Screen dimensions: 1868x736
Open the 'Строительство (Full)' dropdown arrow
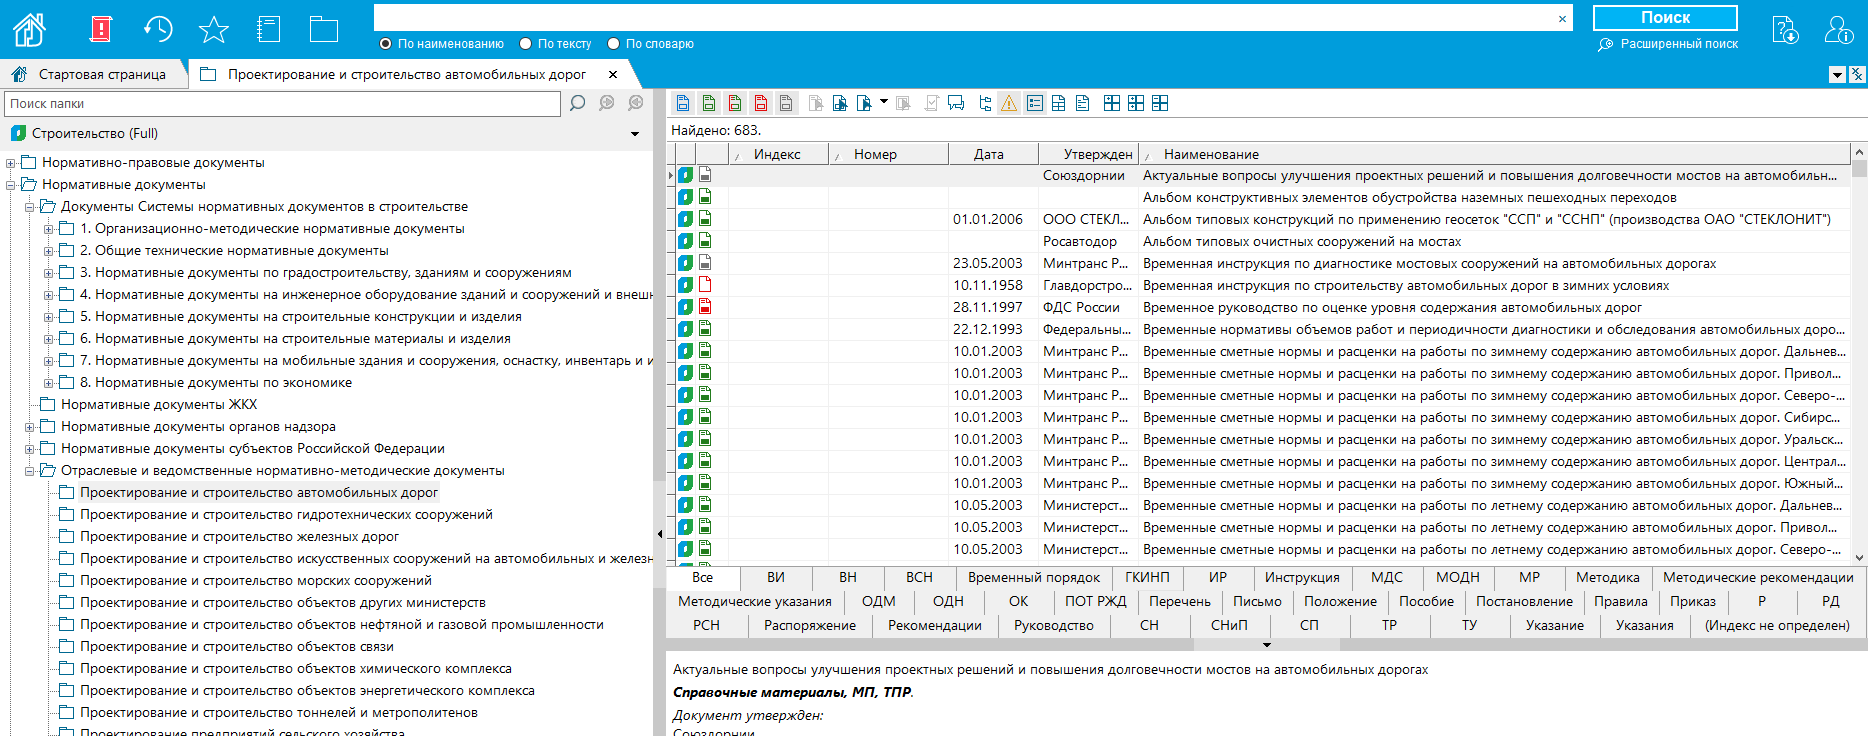pyautogui.click(x=635, y=134)
